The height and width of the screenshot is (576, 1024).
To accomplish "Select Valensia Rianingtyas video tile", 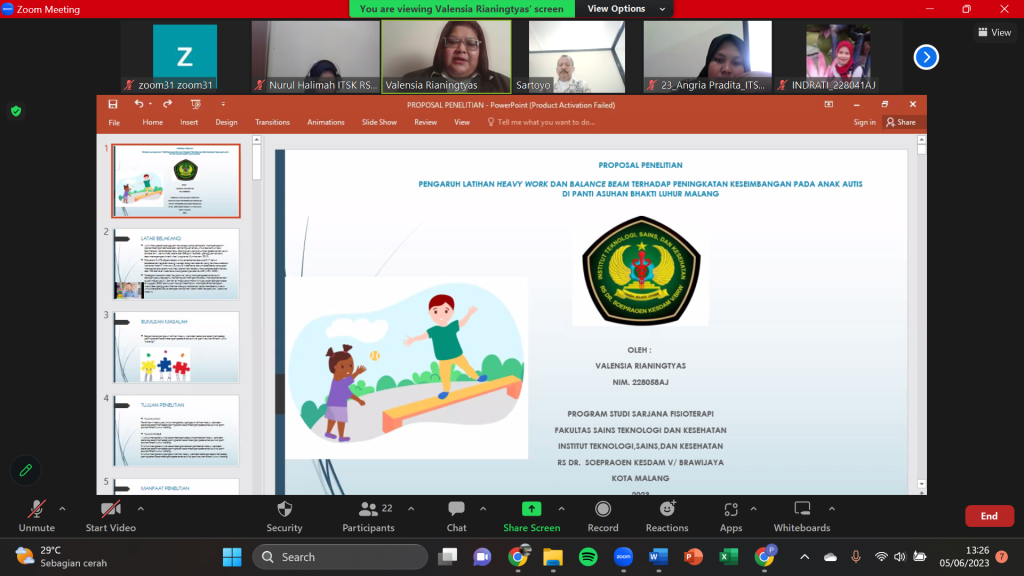I will (x=446, y=57).
